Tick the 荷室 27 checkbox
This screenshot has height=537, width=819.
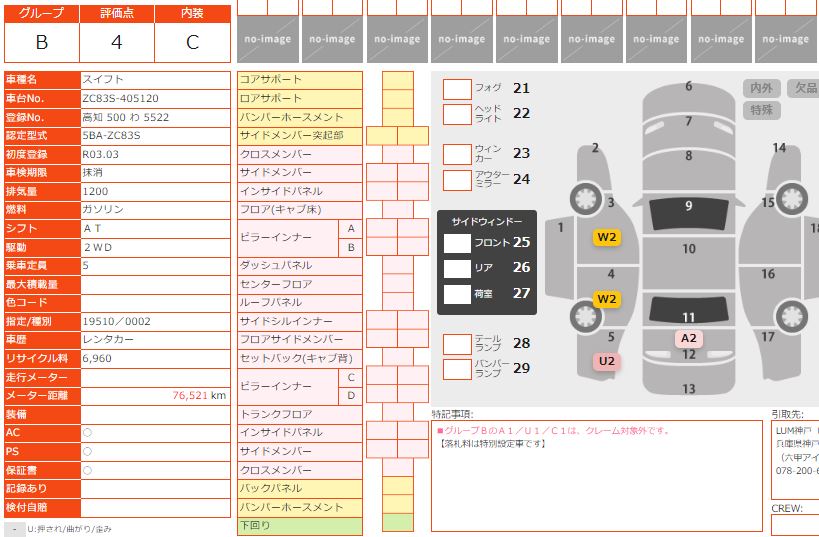(457, 294)
